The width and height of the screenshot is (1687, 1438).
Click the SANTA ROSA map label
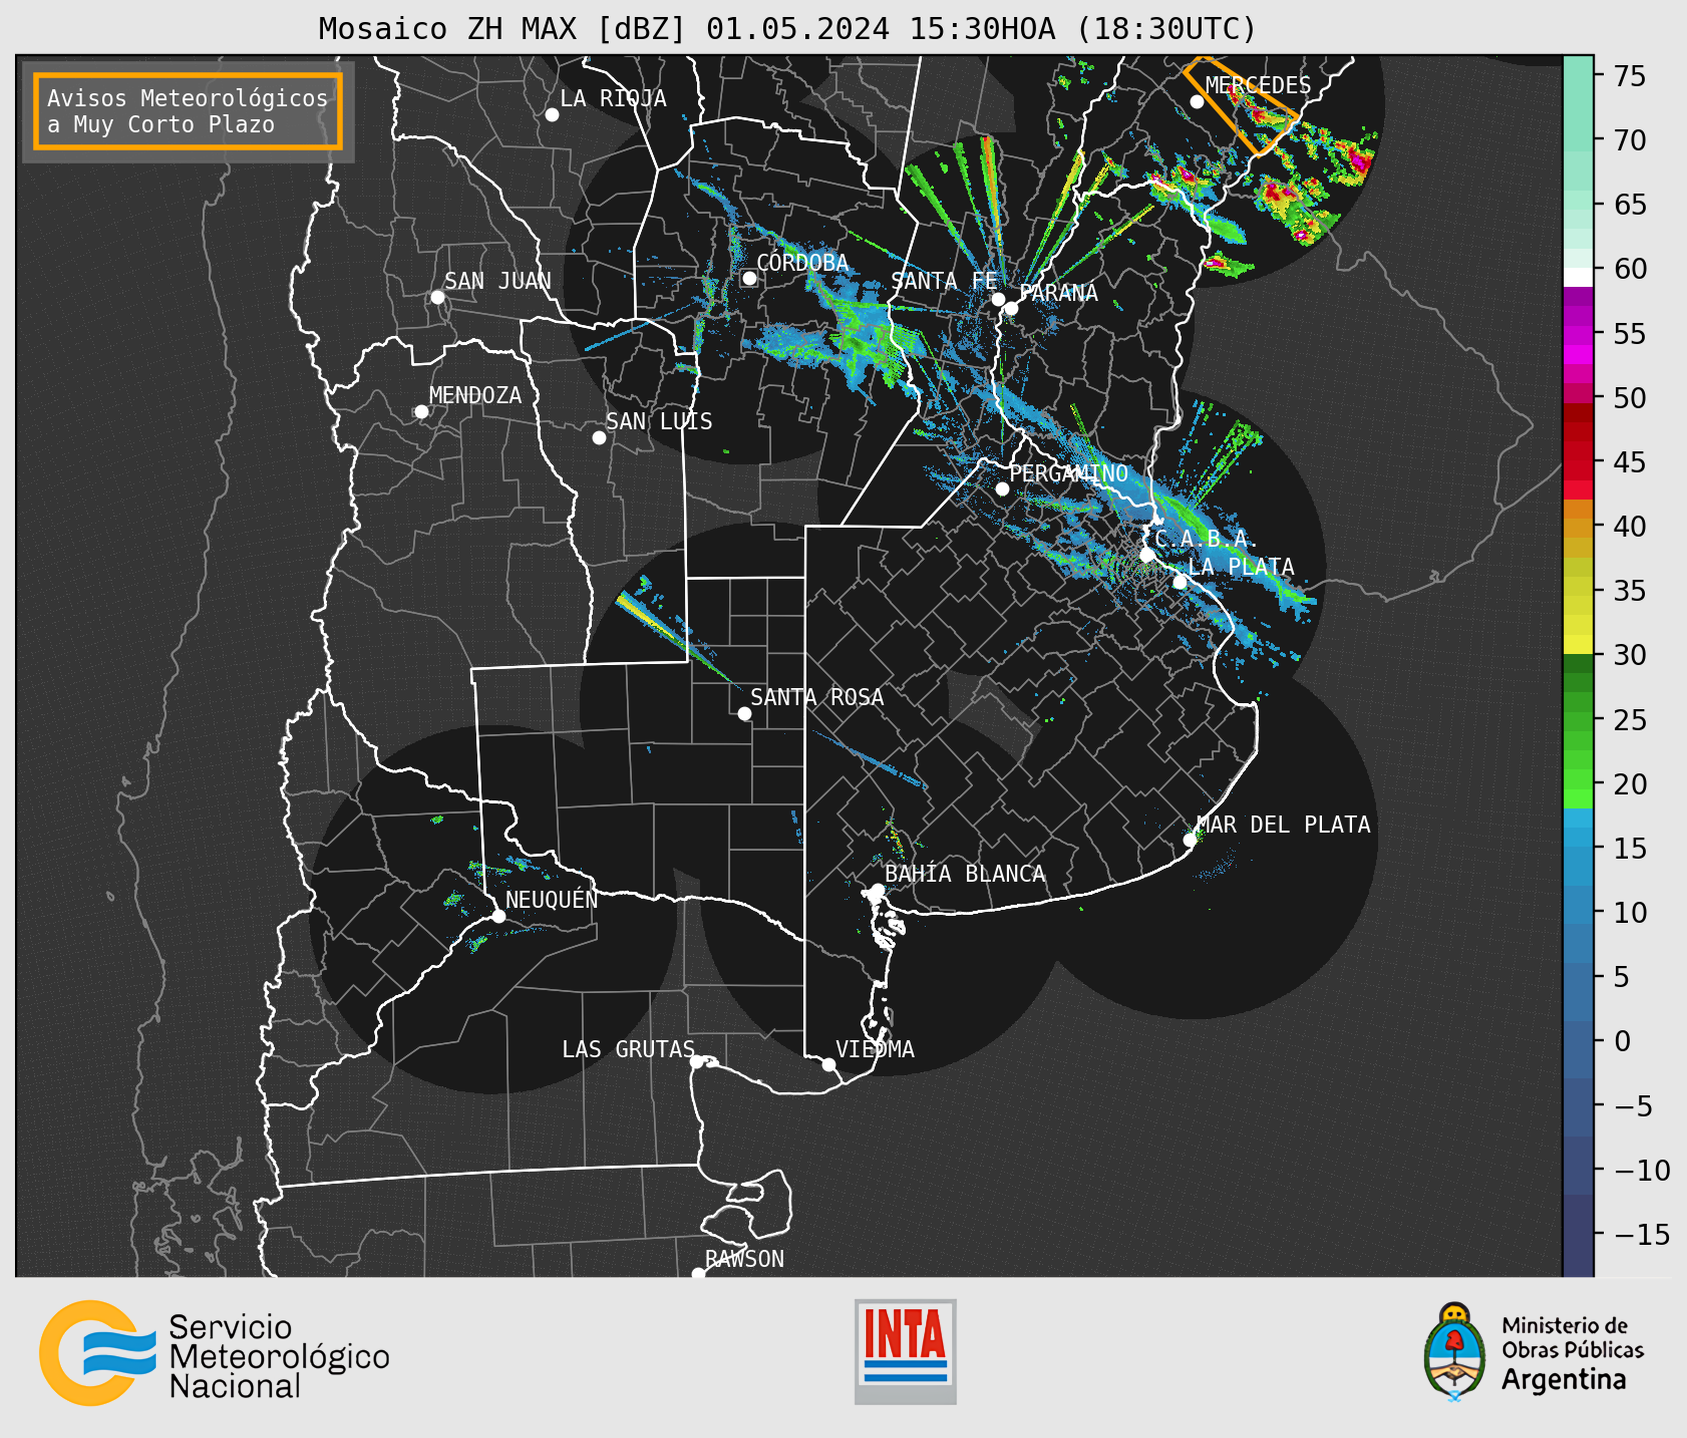[x=817, y=697]
